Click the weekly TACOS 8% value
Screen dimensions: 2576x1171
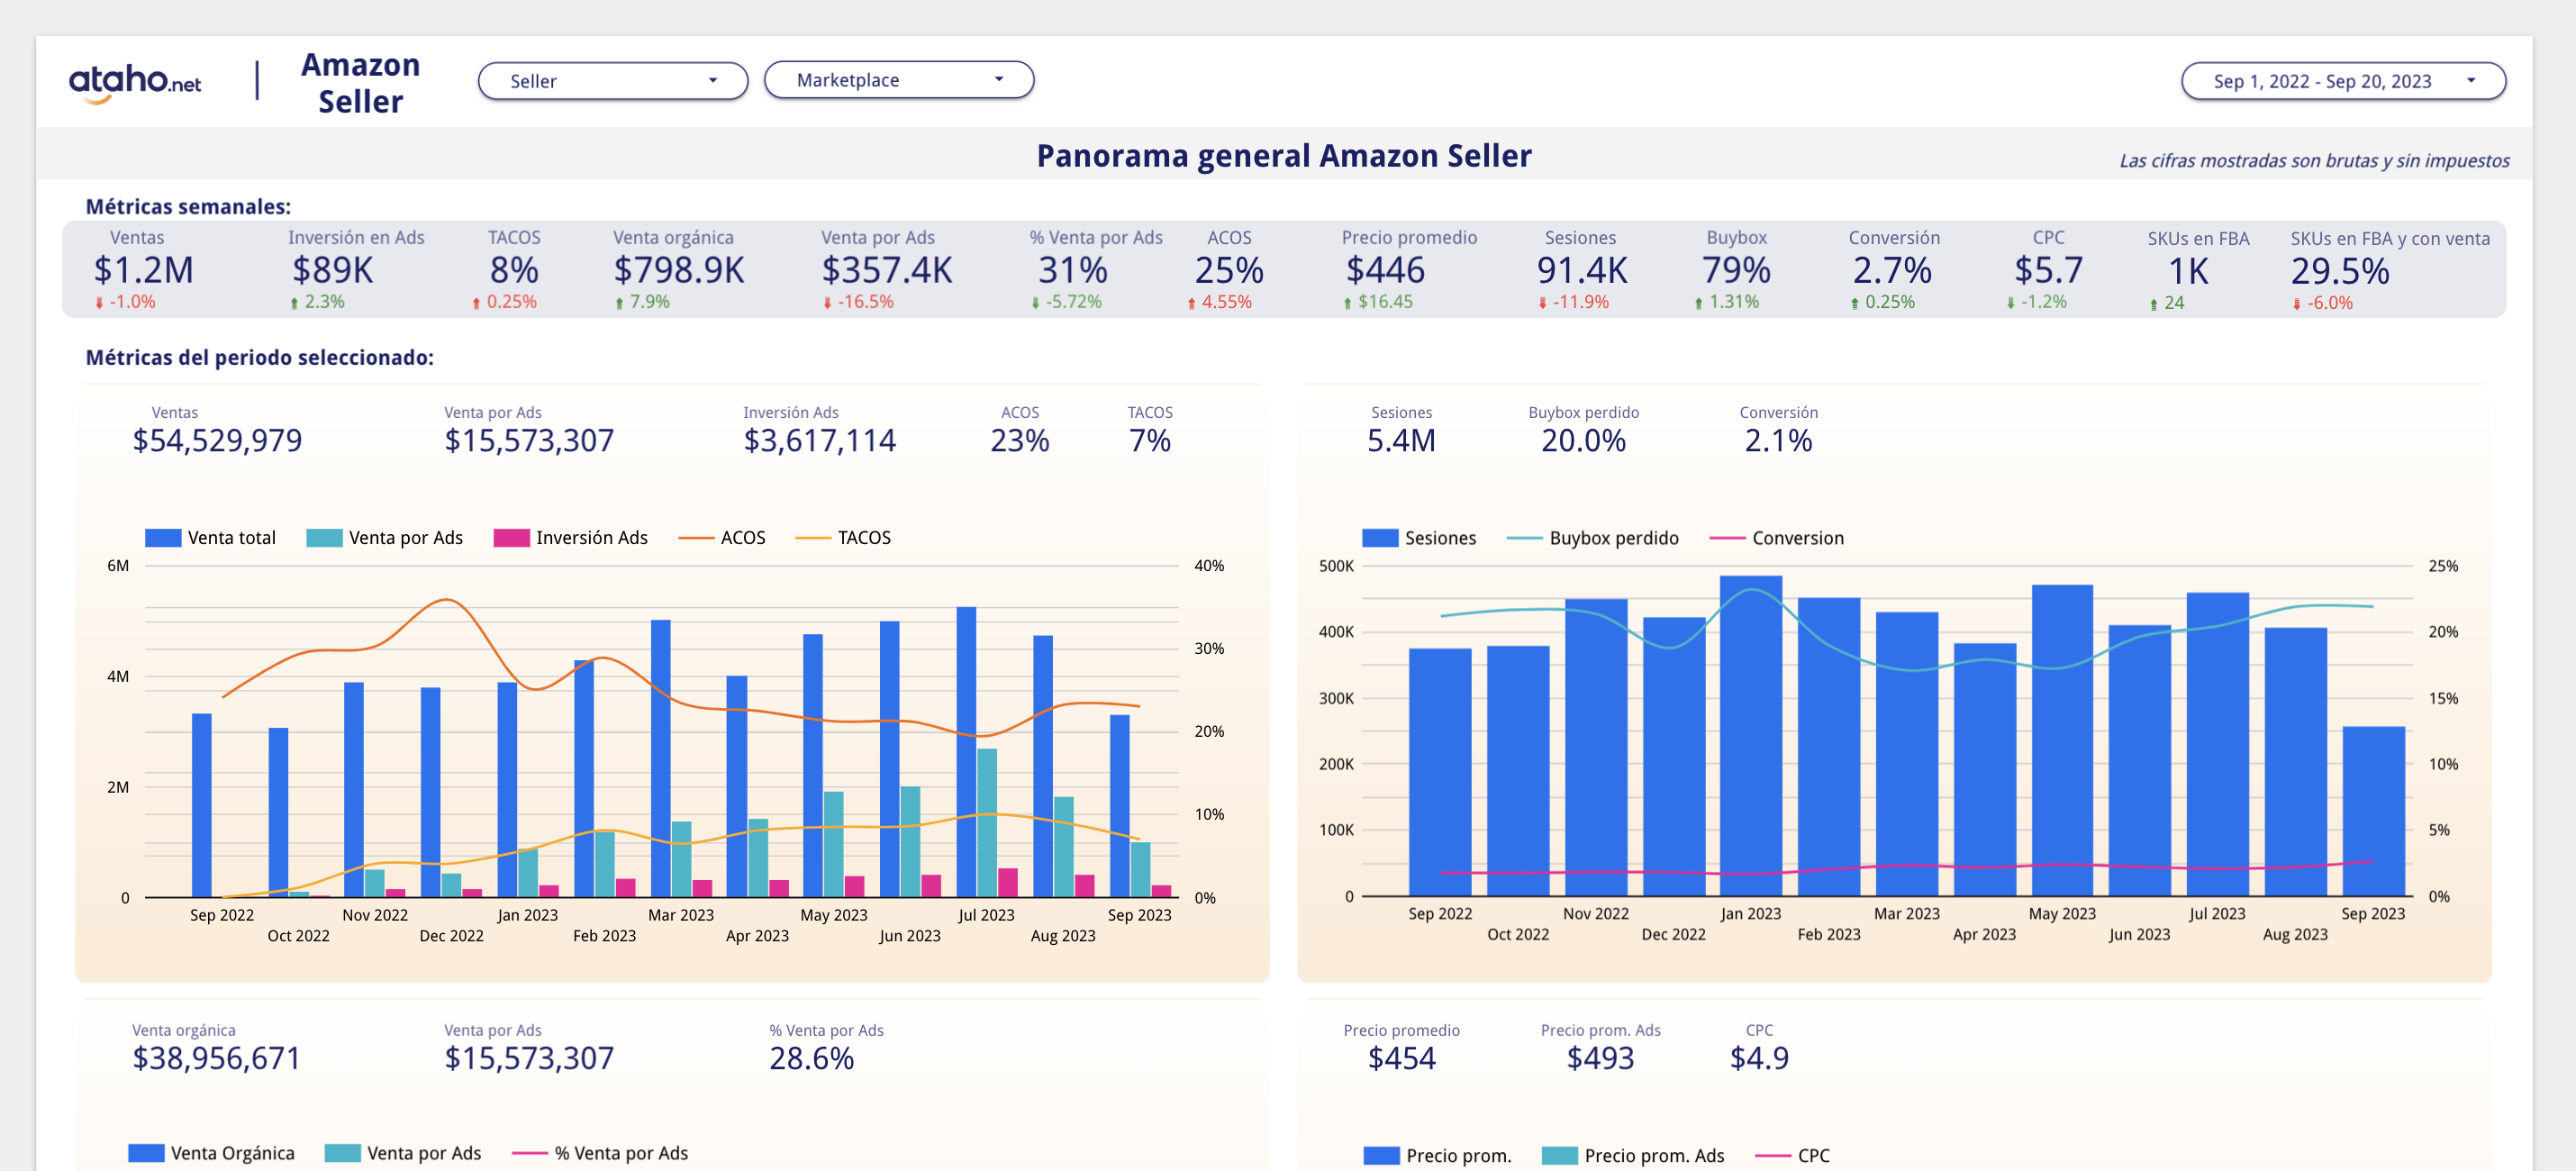coord(514,270)
